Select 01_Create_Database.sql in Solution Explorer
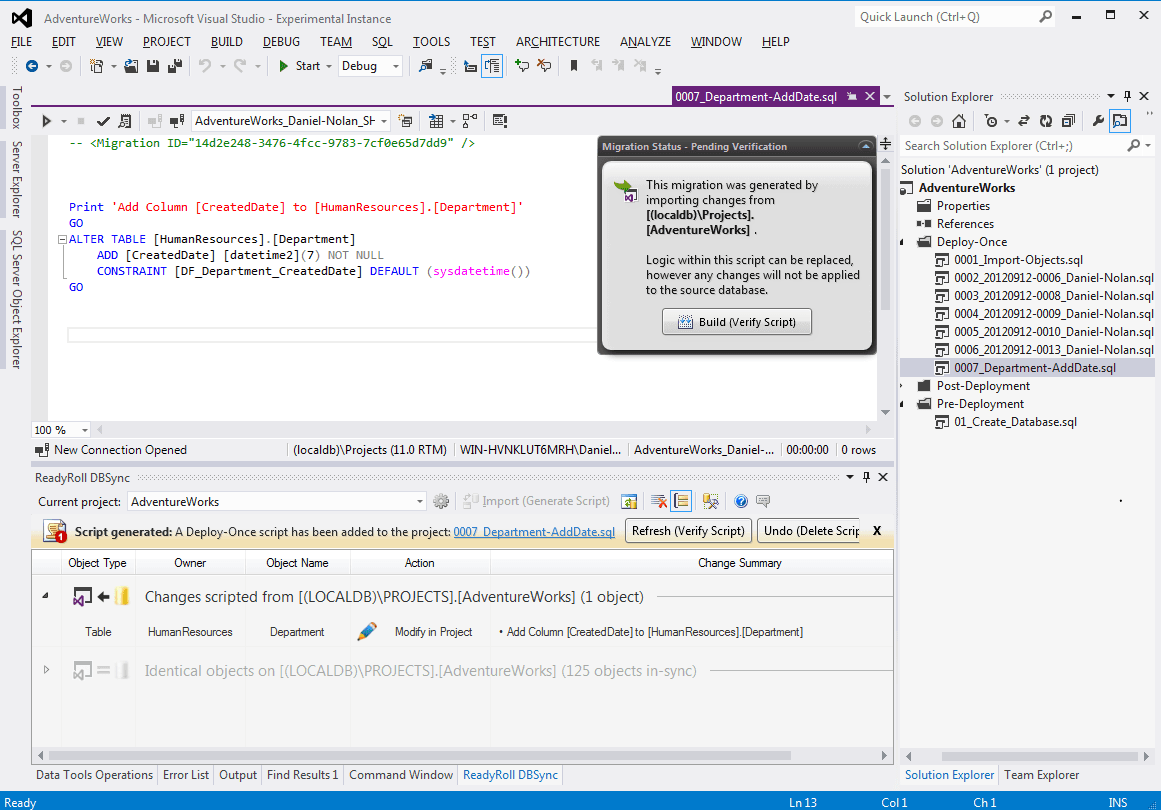 pyautogui.click(x=1015, y=422)
